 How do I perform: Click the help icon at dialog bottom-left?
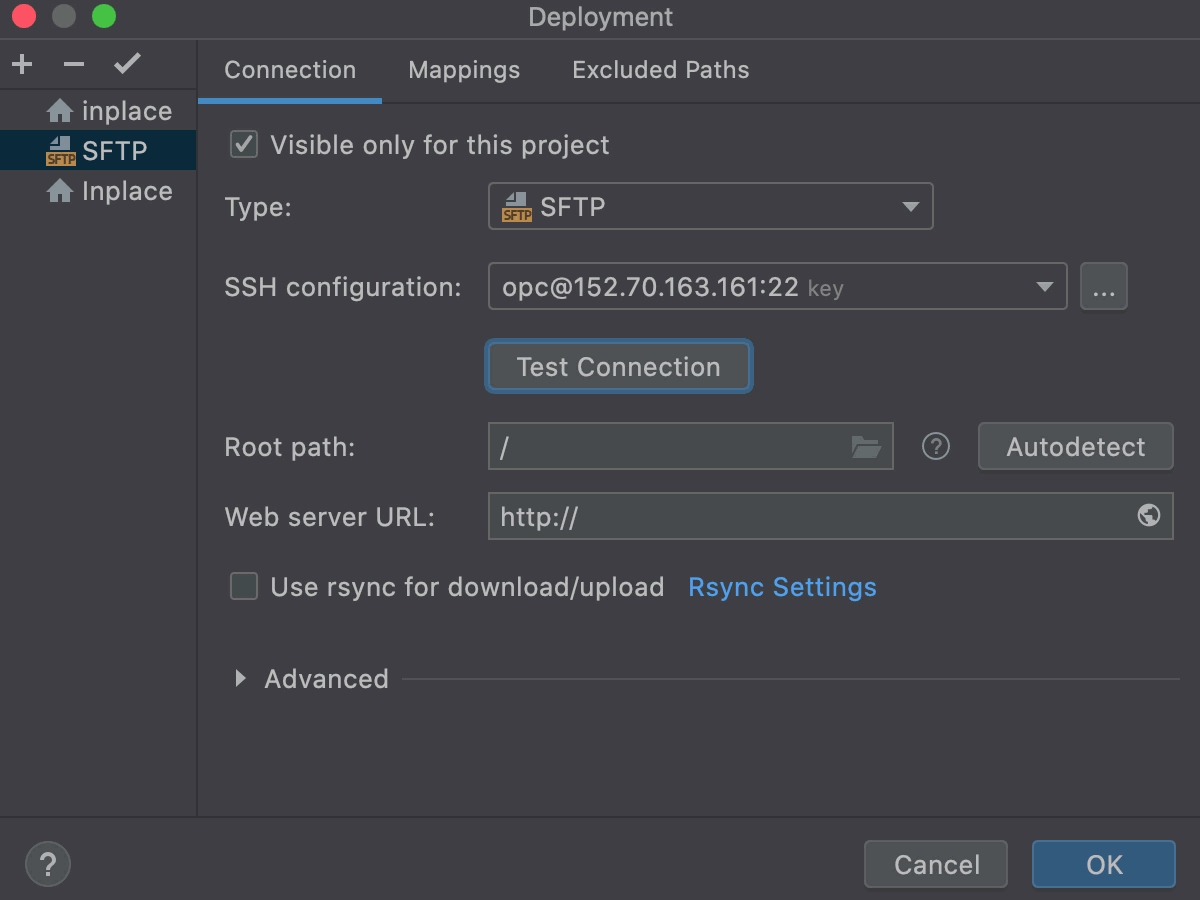(x=47, y=863)
